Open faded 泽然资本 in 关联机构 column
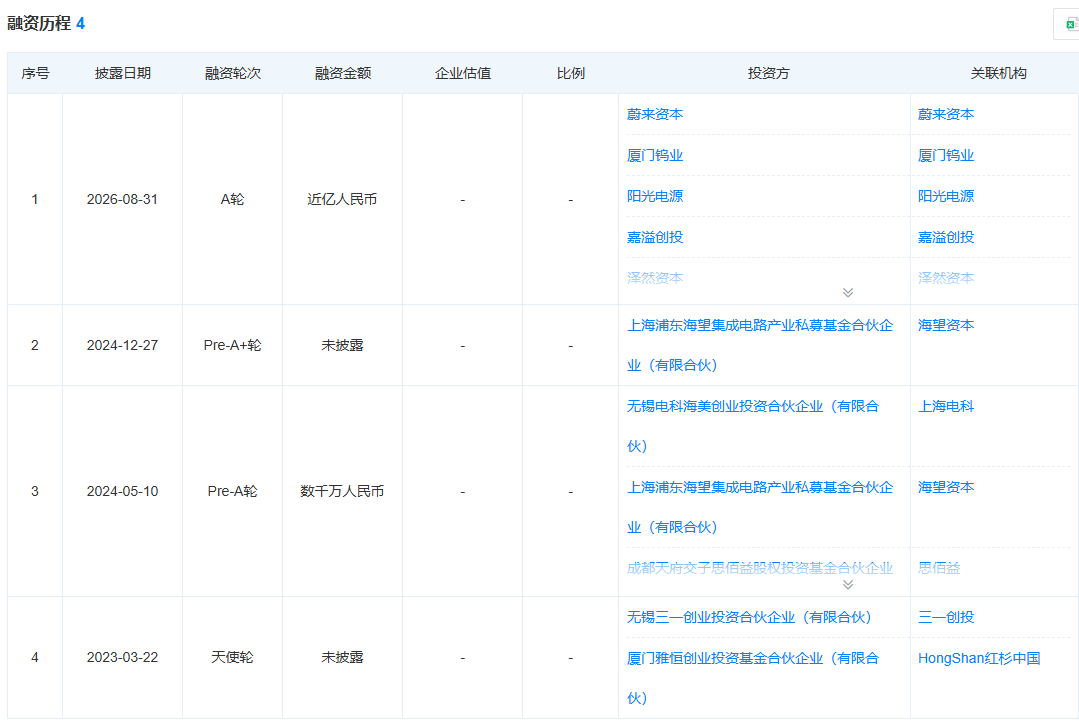Viewport: 1079px width, 725px height. point(946,278)
